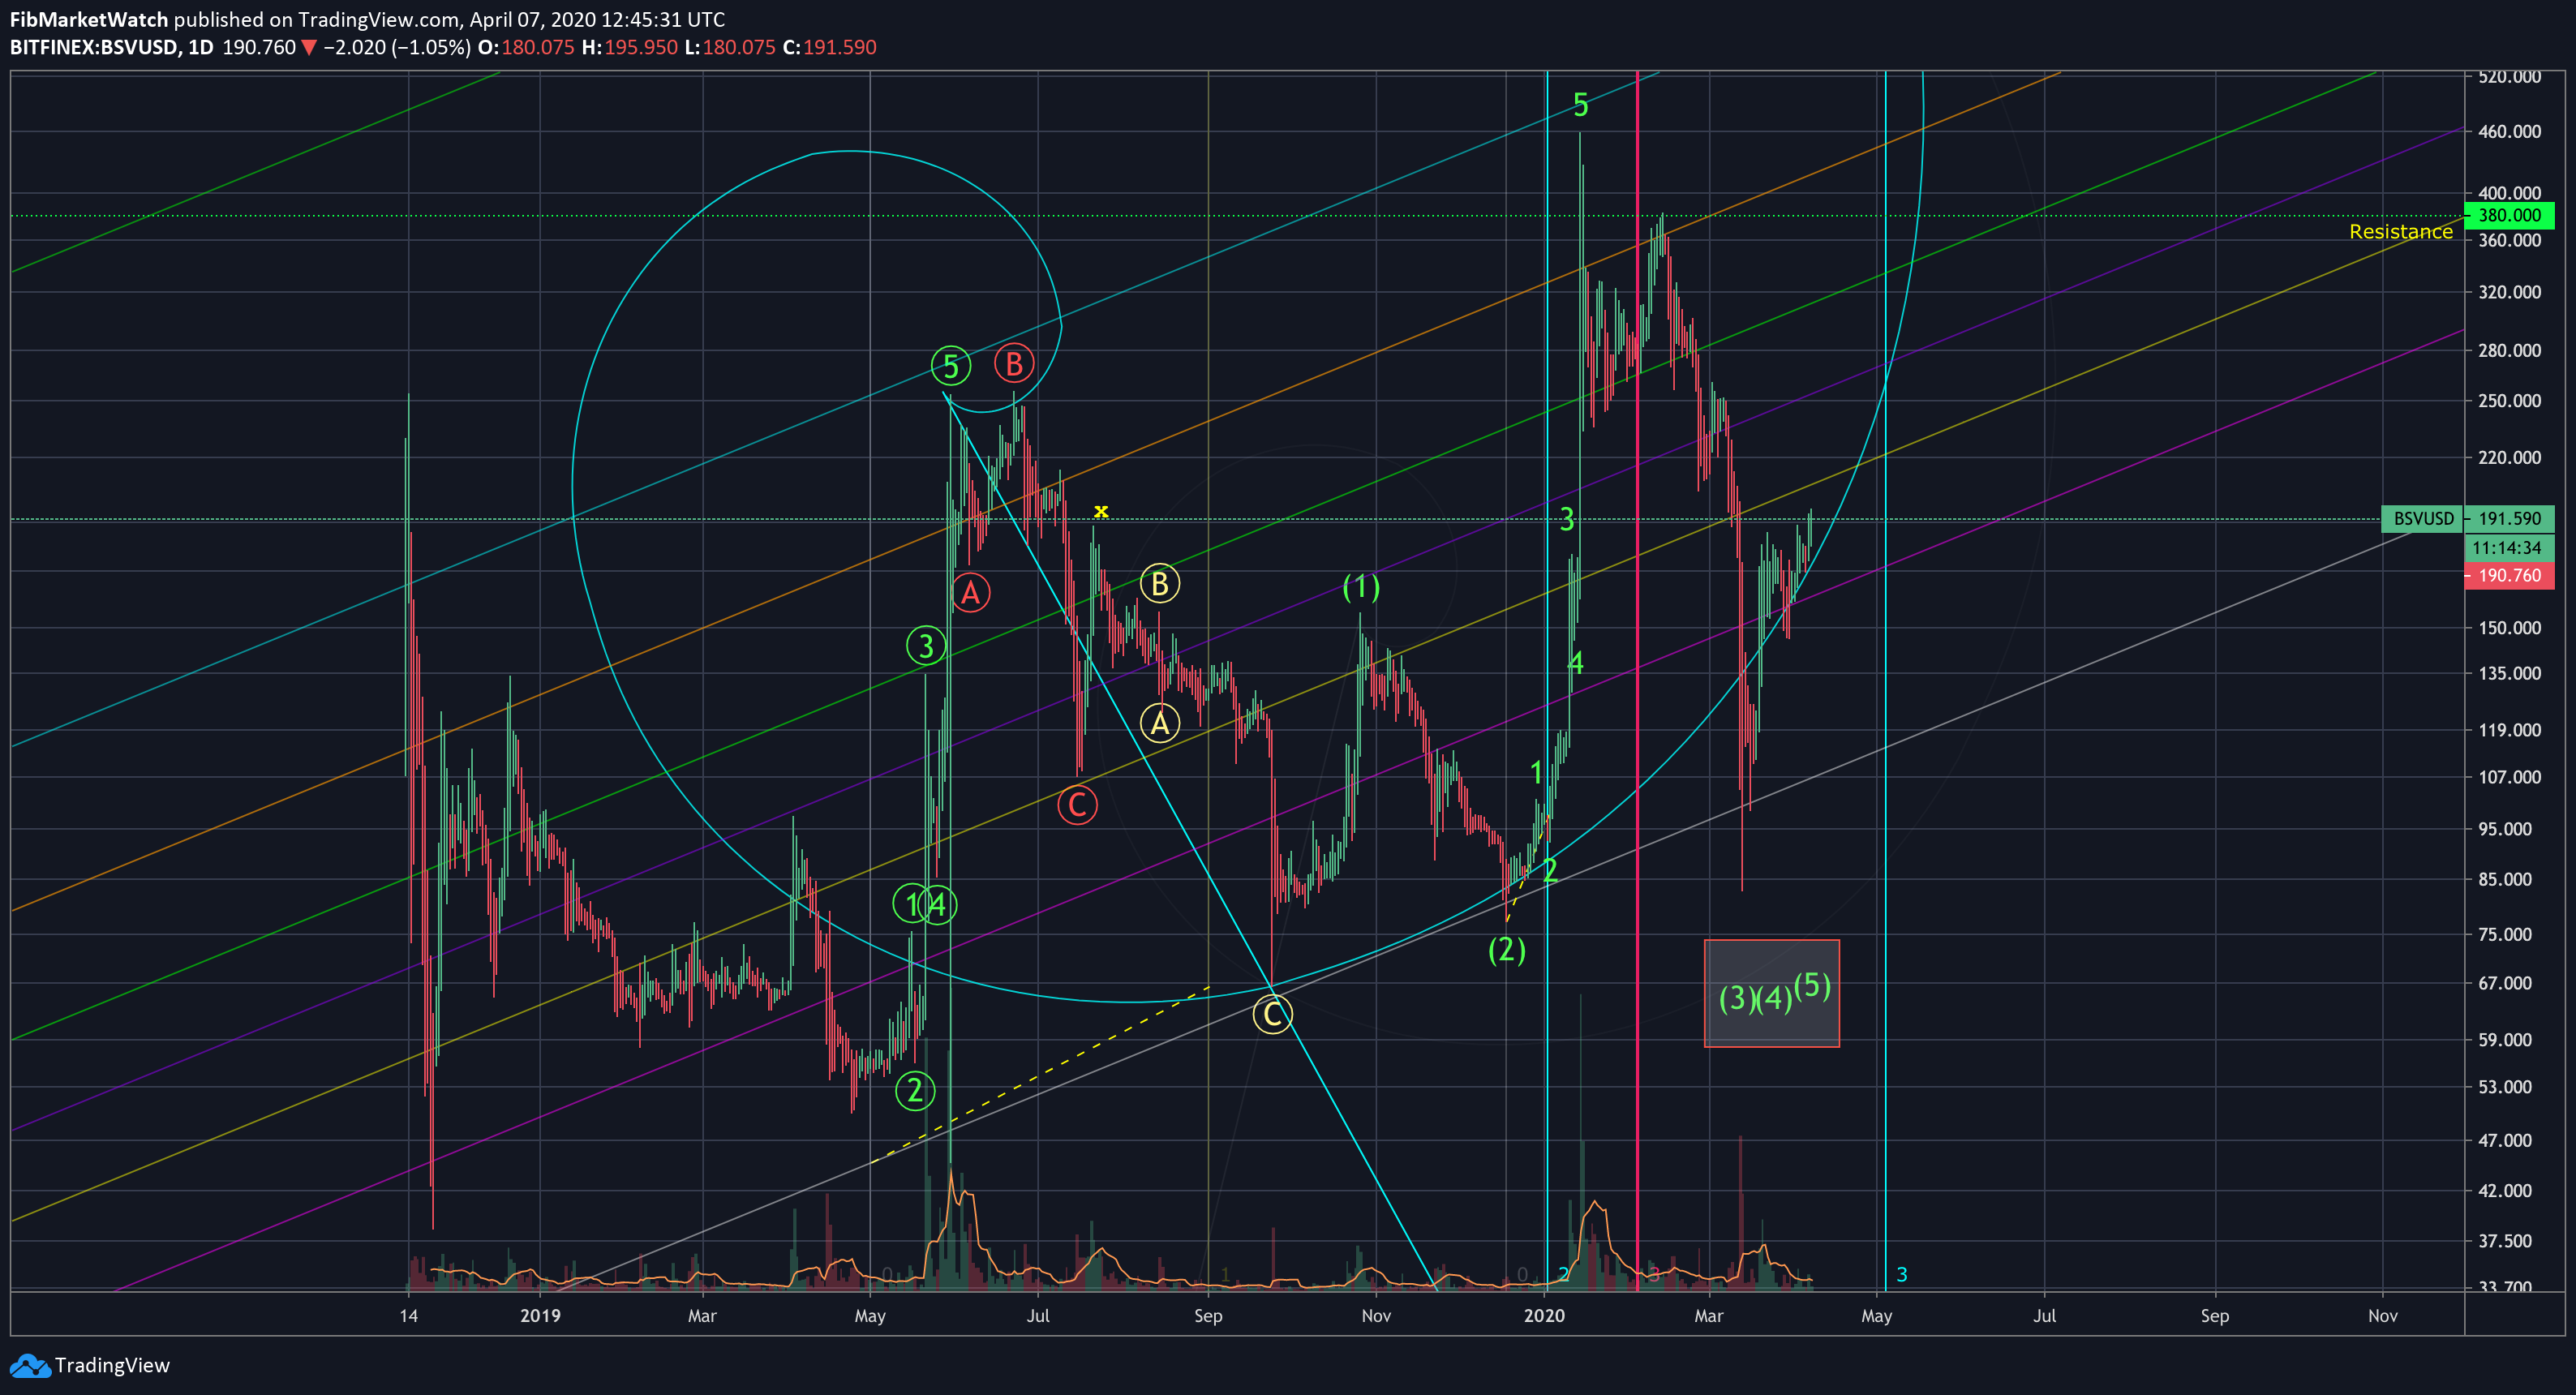This screenshot has width=2576, height=1395.
Task: Click the BSVUSD symbol tag on price axis
Action: [2422, 519]
